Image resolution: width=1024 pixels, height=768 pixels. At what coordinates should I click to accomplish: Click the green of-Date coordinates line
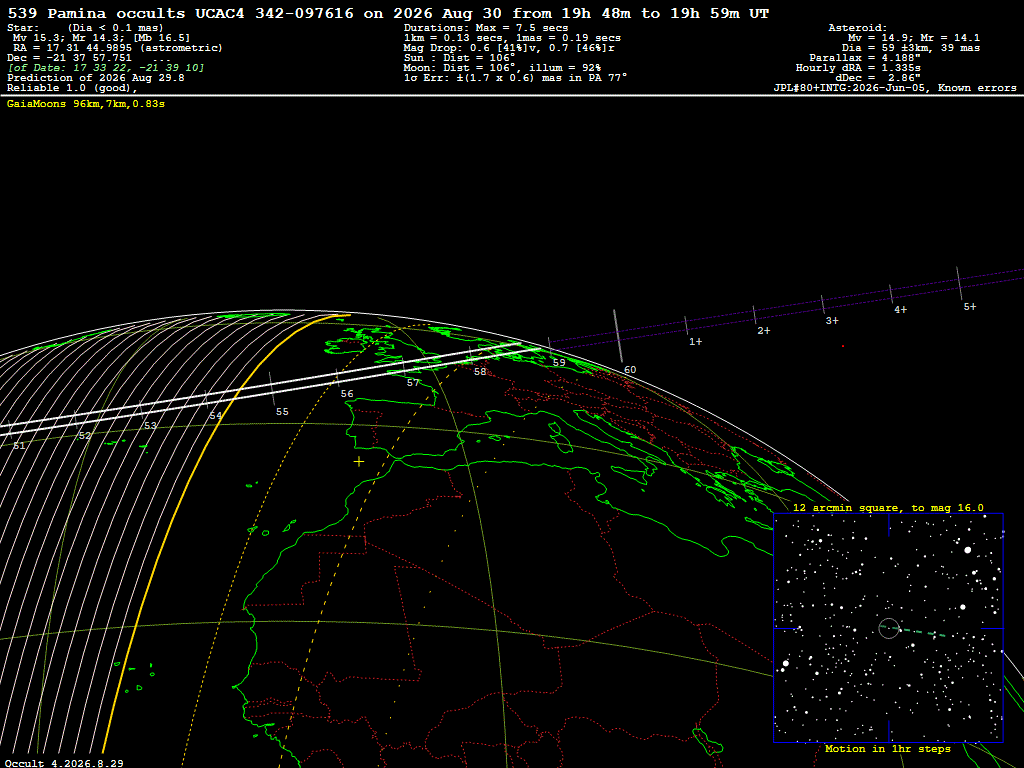click(106, 68)
